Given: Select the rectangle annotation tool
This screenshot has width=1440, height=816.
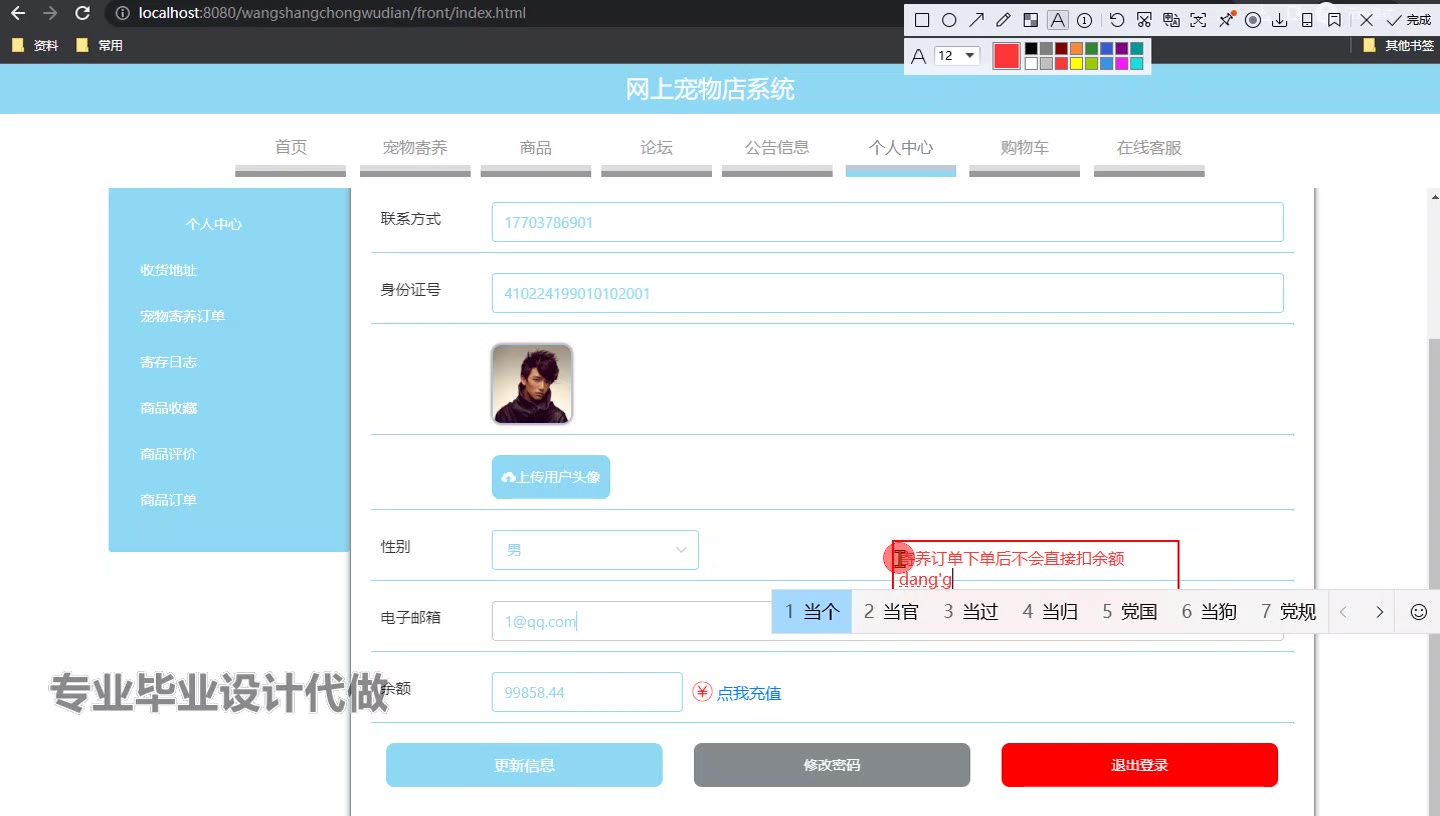Looking at the screenshot, I should [922, 20].
